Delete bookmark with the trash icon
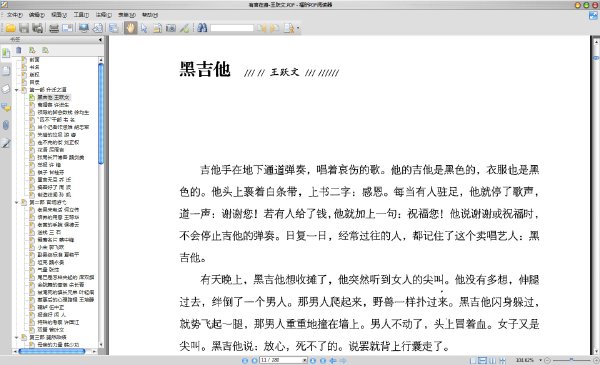The width and height of the screenshot is (600, 365). point(19,50)
